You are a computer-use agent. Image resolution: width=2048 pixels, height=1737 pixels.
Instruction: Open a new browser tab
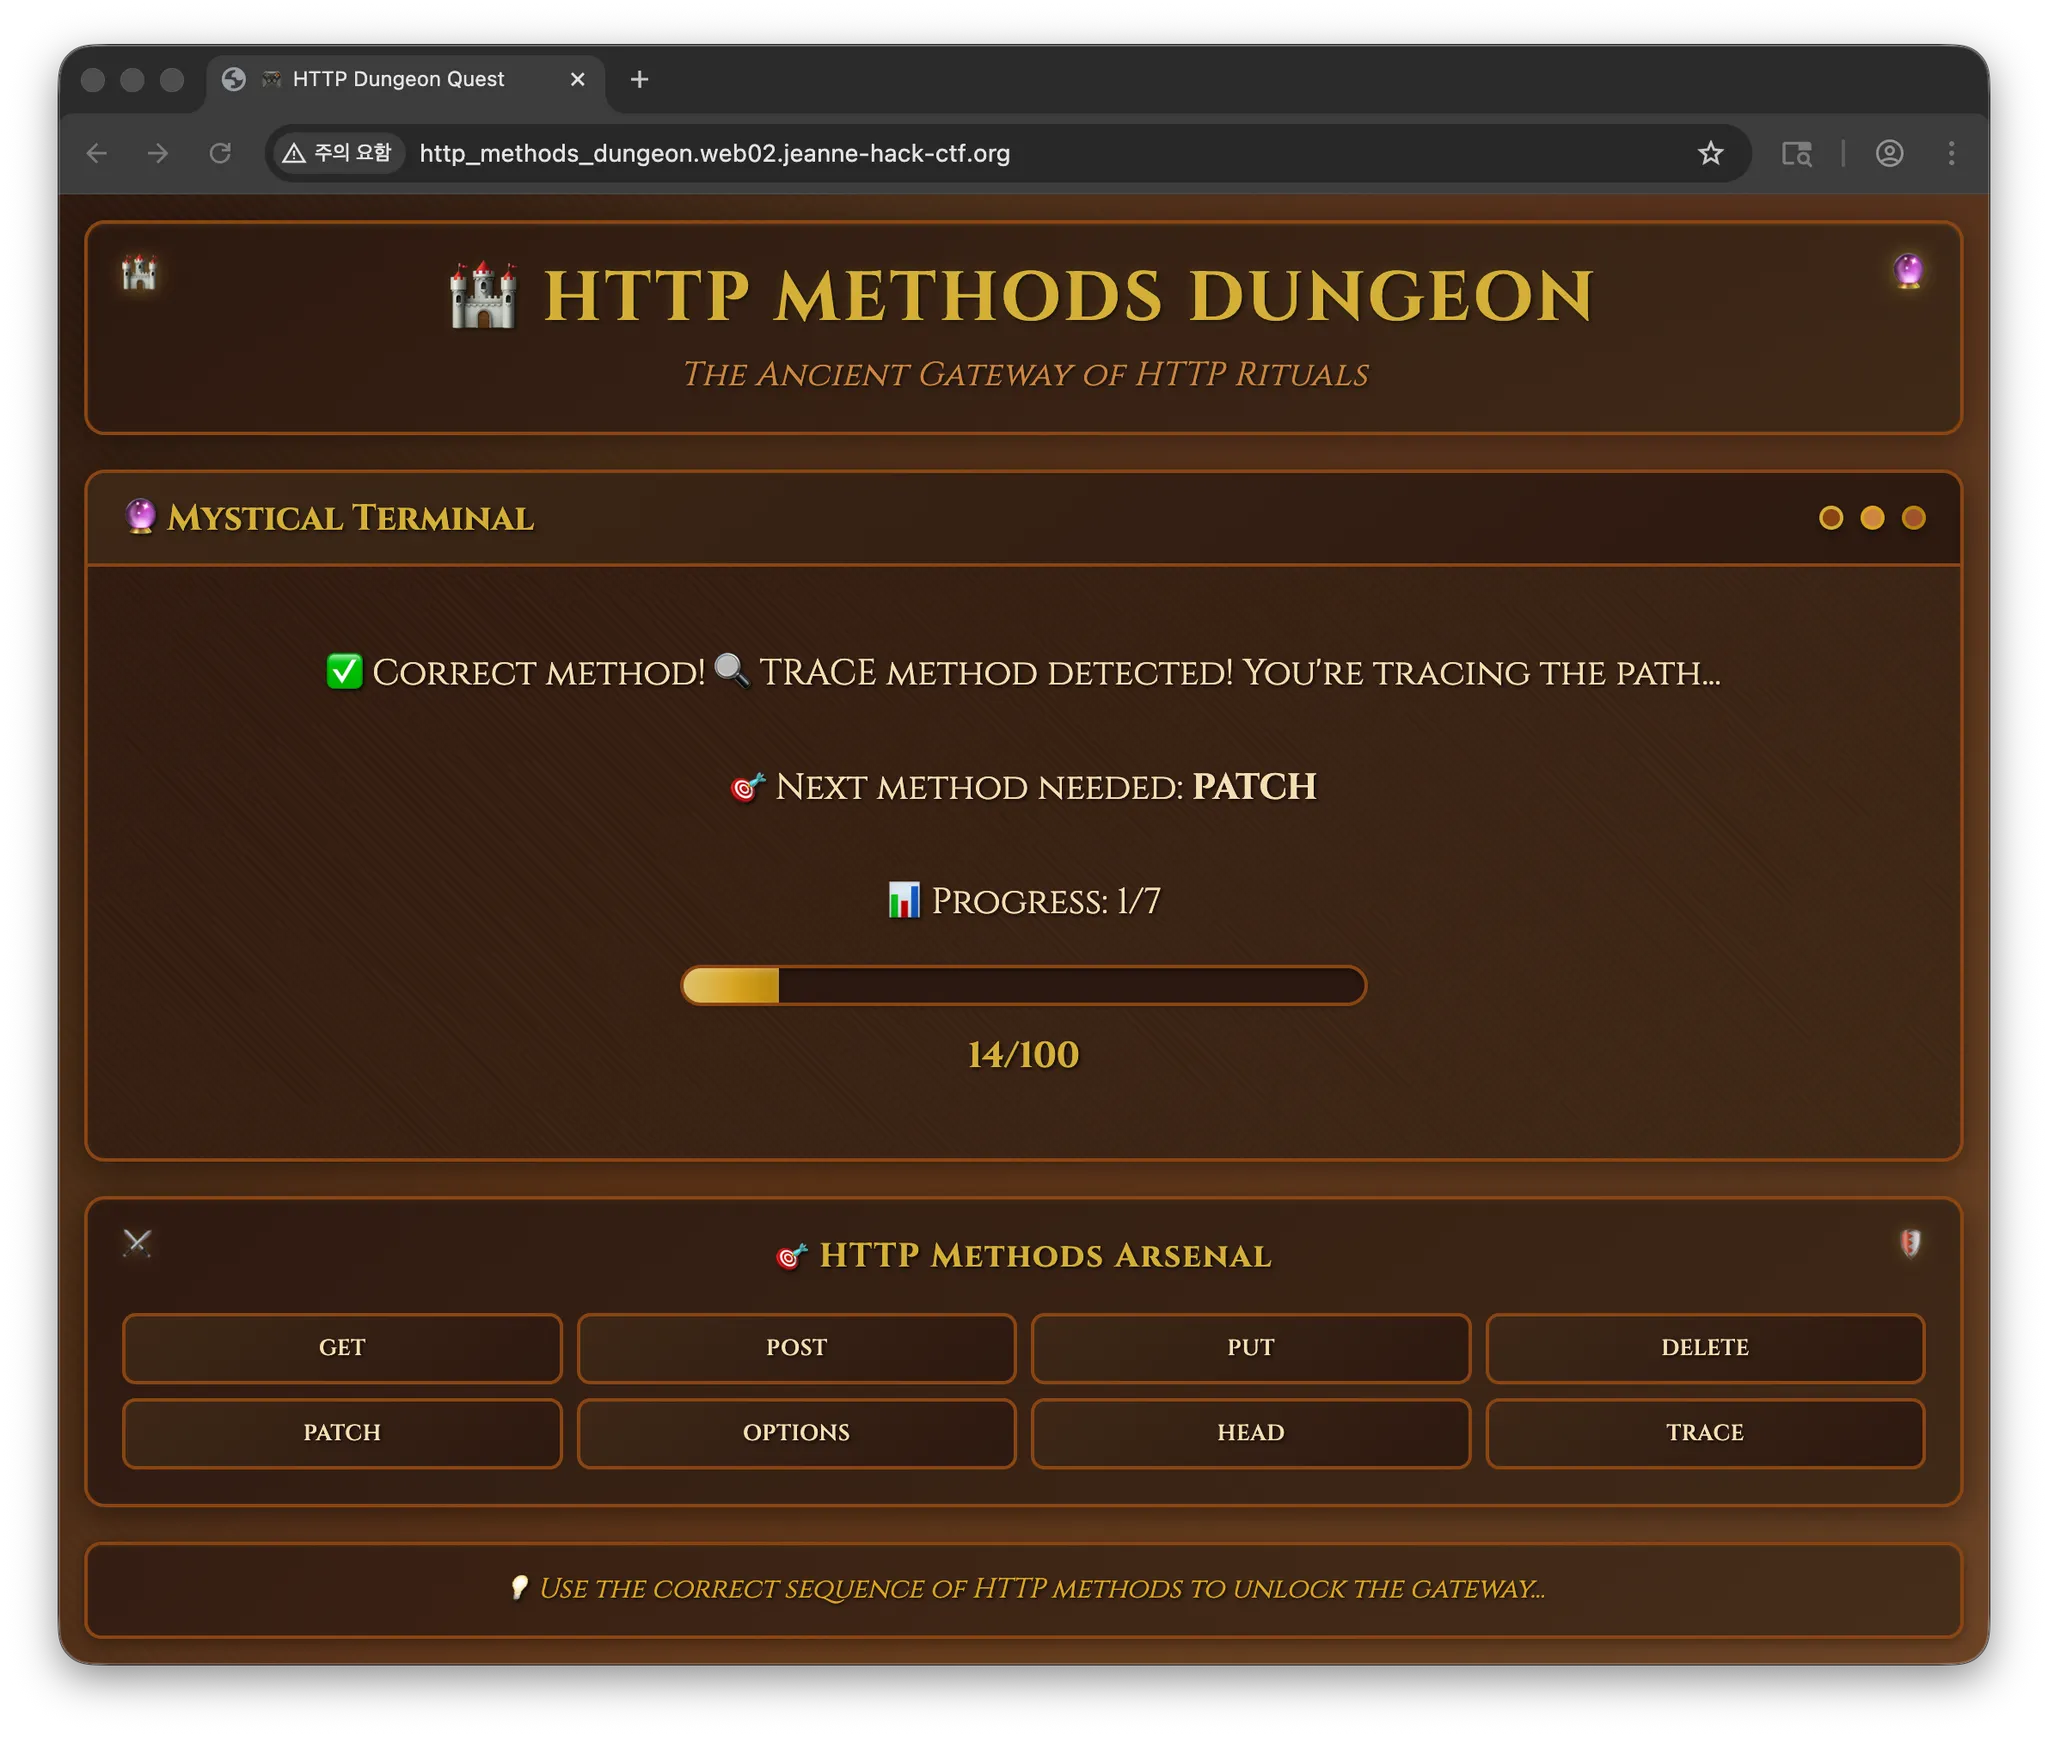pos(640,79)
